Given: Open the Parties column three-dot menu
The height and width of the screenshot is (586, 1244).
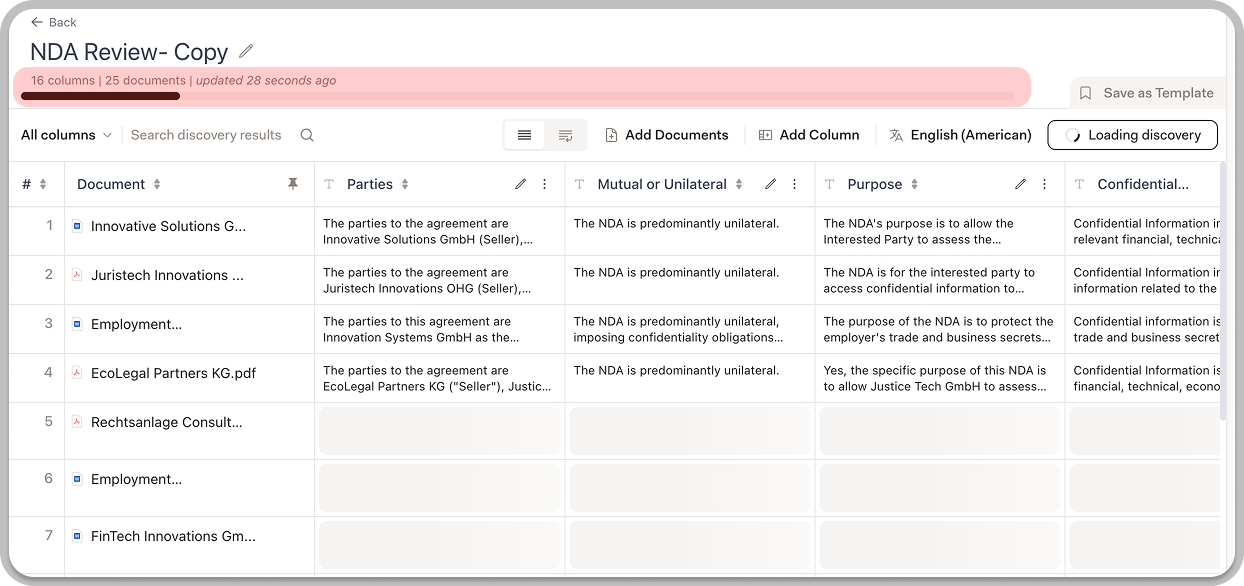Looking at the screenshot, I should click(544, 184).
